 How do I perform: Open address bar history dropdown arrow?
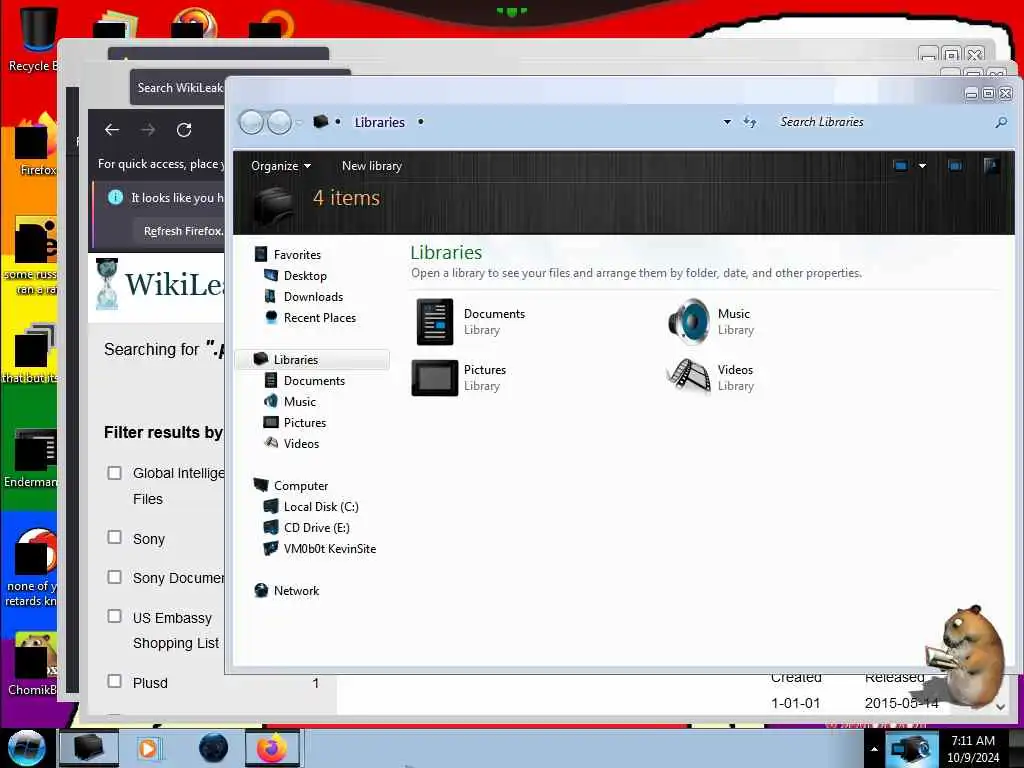(x=727, y=122)
